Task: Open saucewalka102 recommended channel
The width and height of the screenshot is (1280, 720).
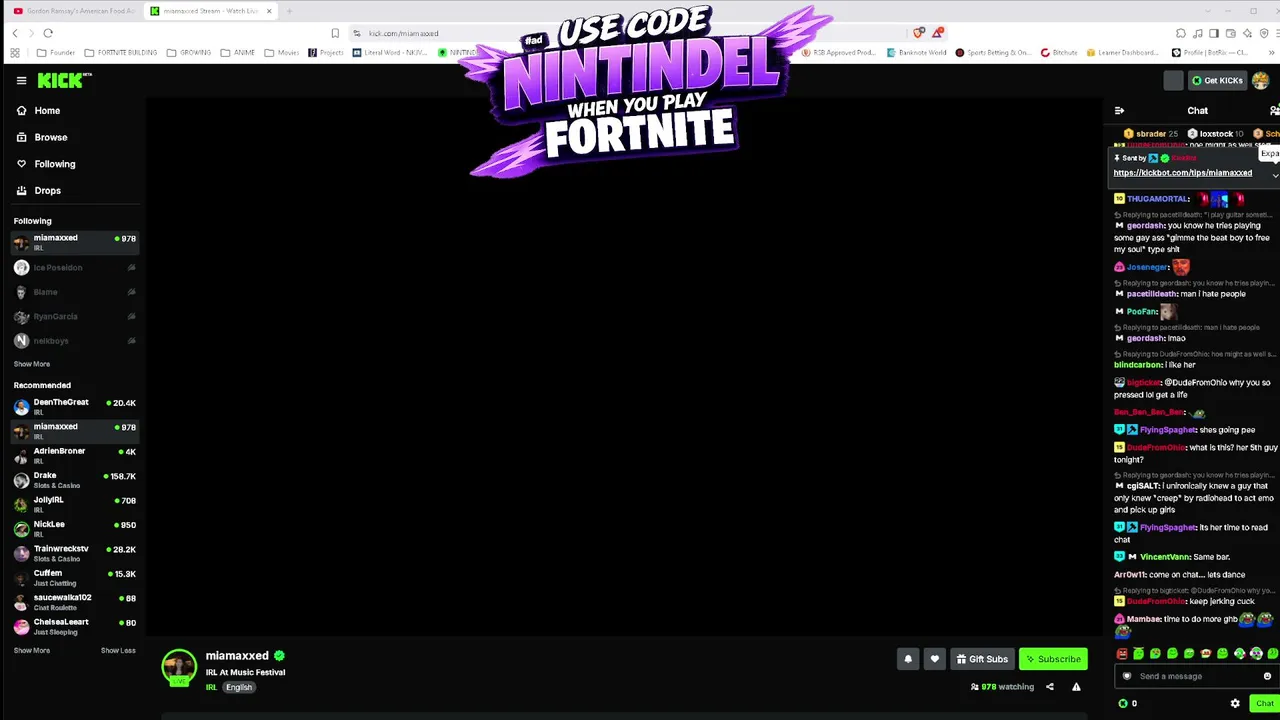Action: [75, 603]
